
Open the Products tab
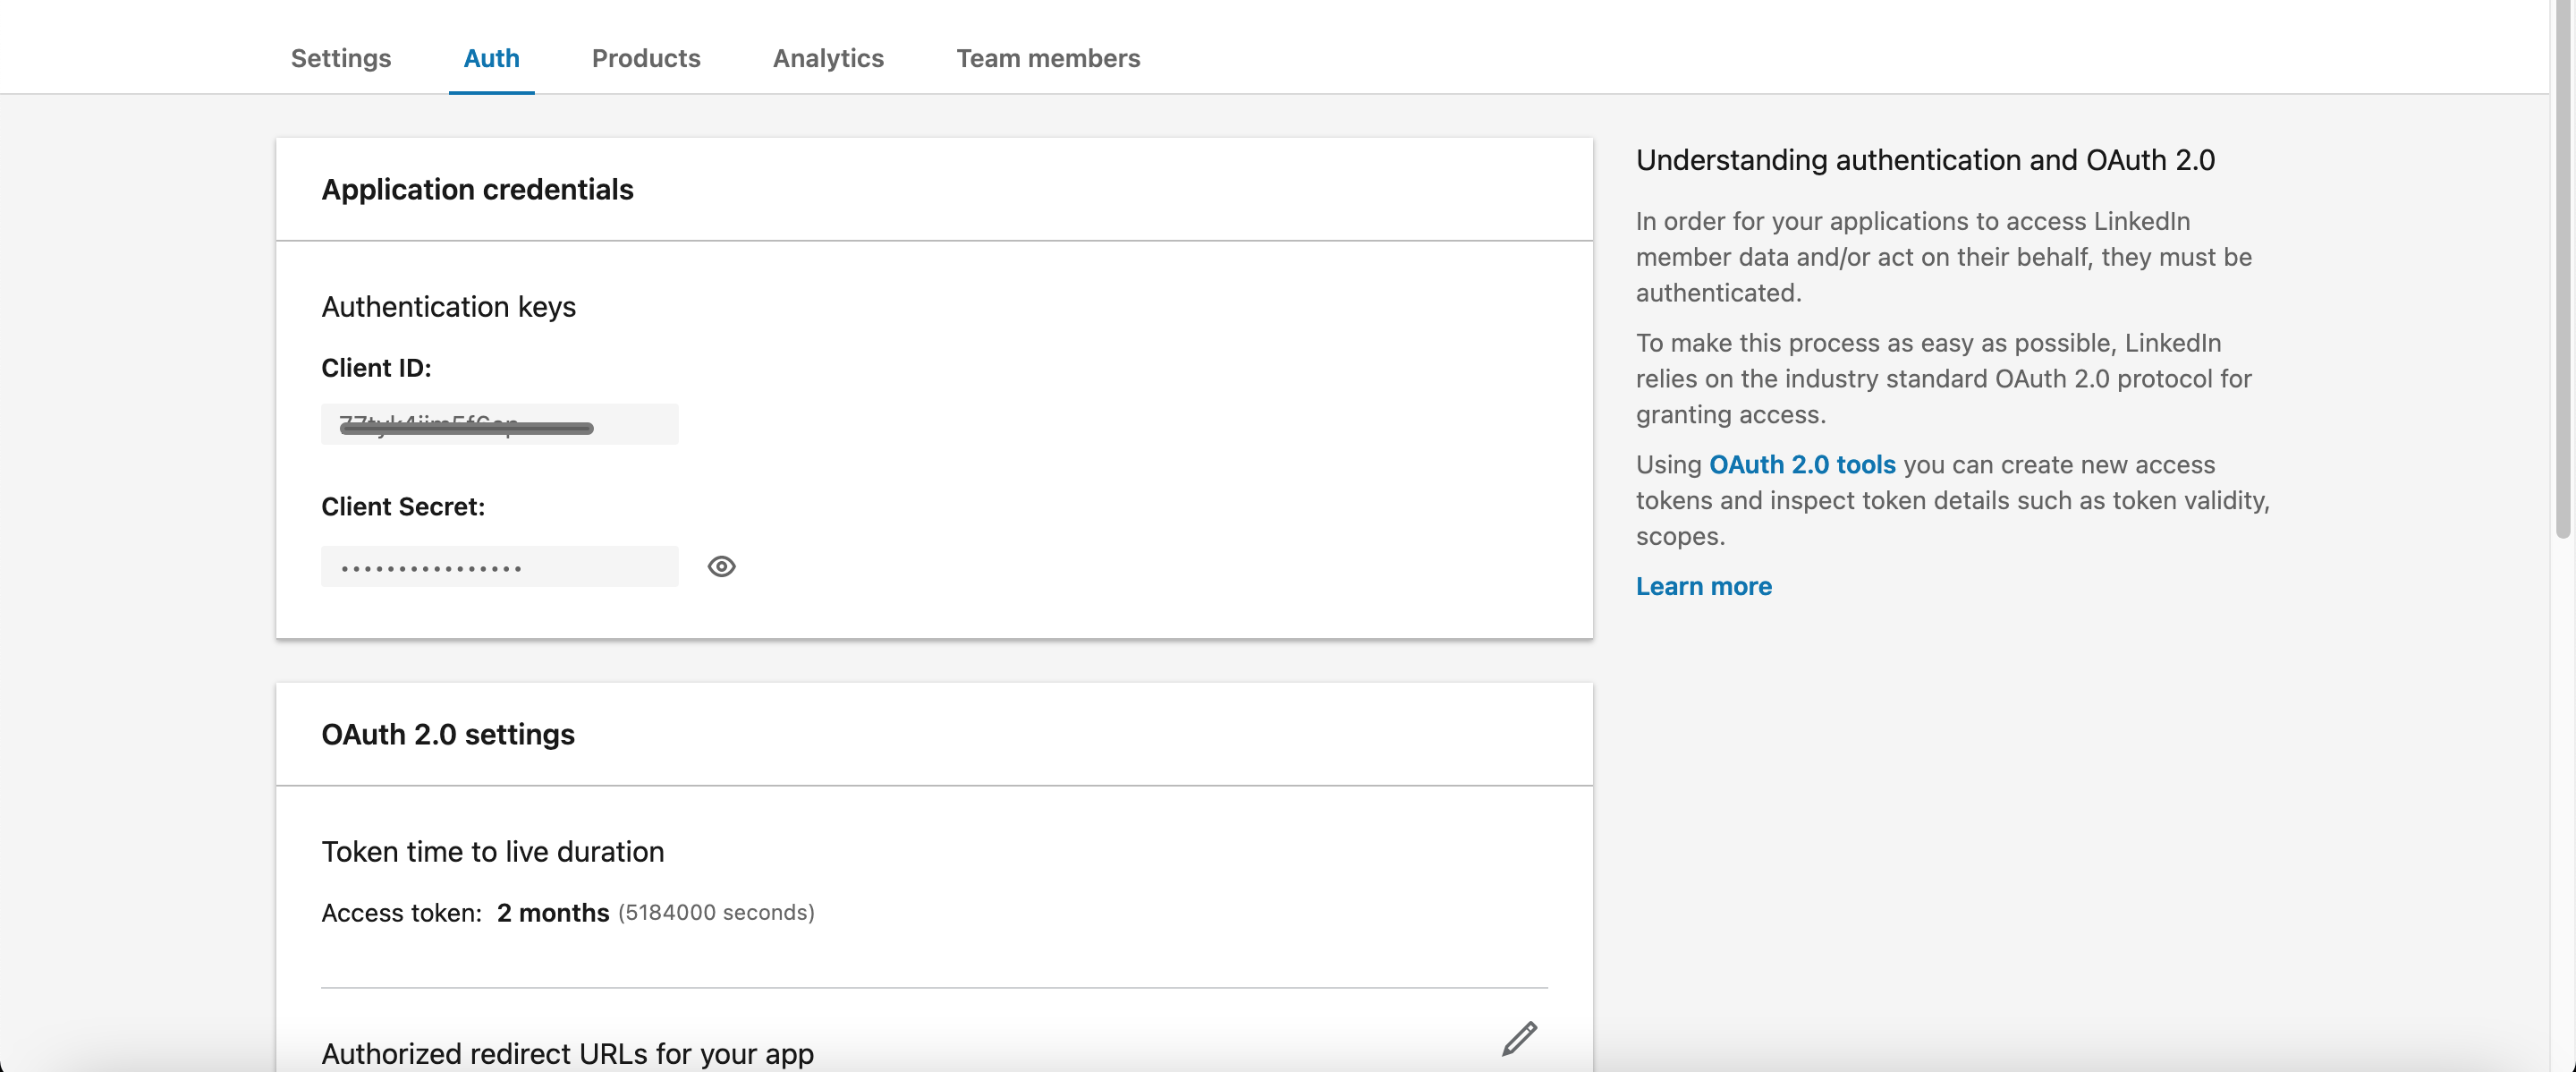tap(646, 58)
